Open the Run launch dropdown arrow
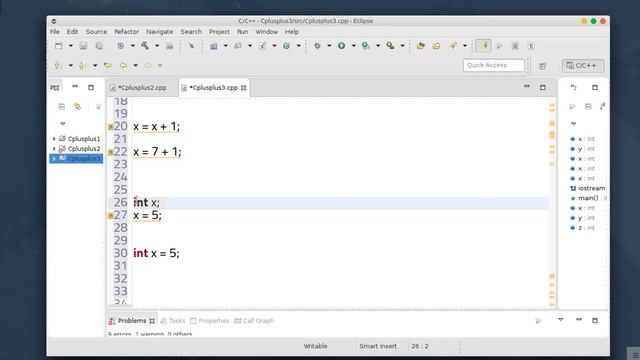 click(x=353, y=46)
